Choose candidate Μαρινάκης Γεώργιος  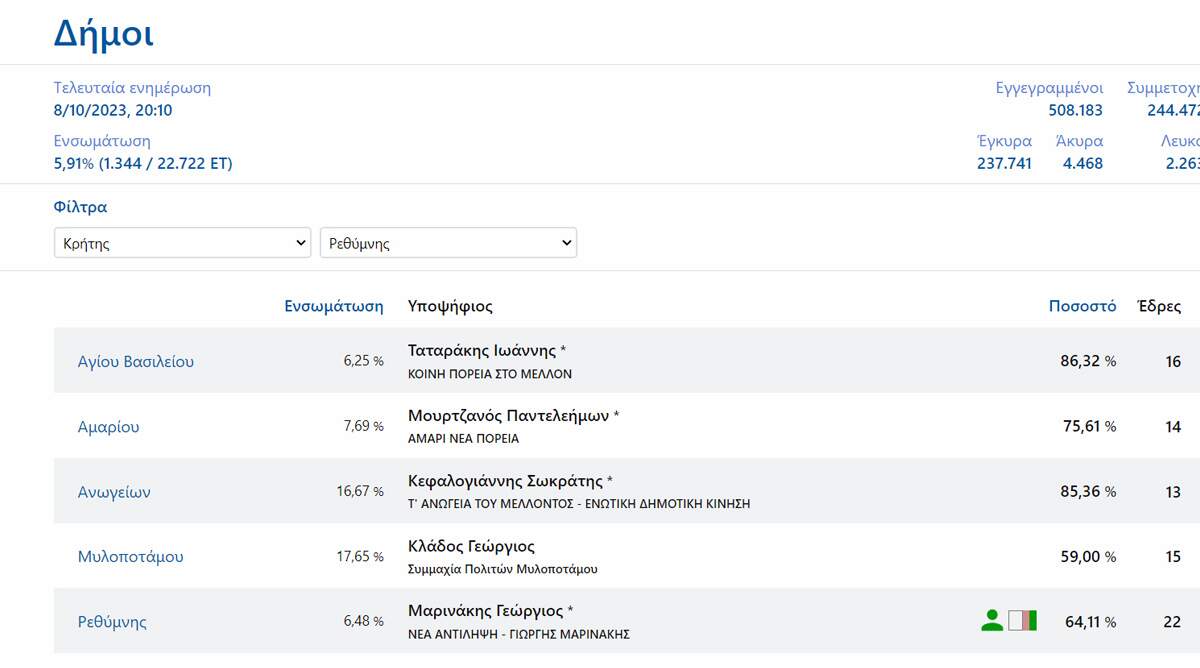pyautogui.click(x=485, y=611)
